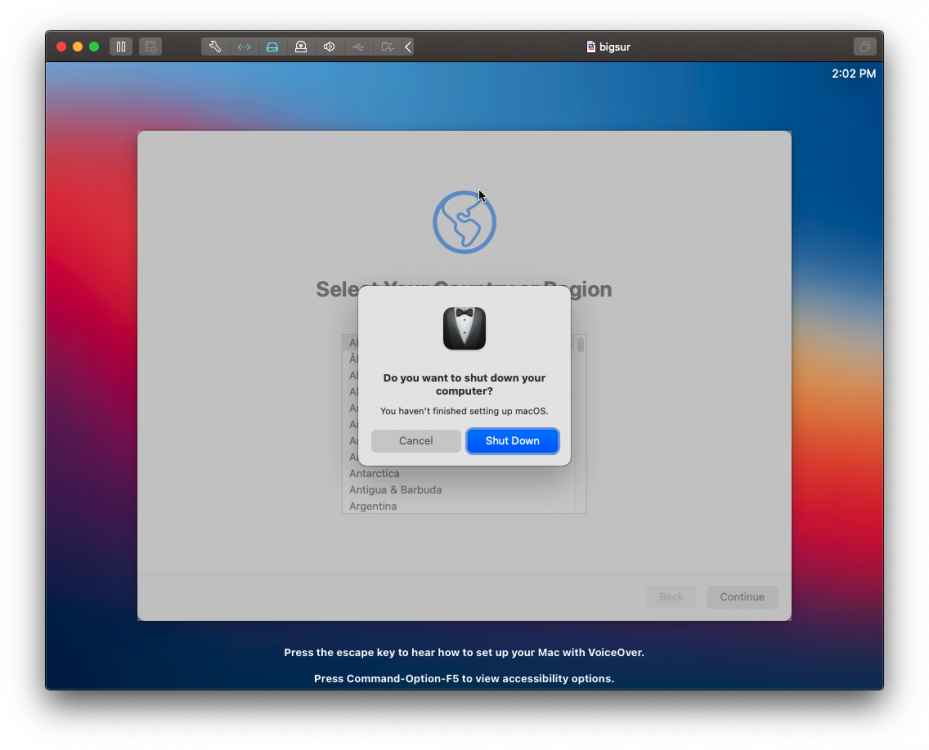Screen dimensions: 929x750
Task: Click the sound speaker icon
Action: click(329, 47)
